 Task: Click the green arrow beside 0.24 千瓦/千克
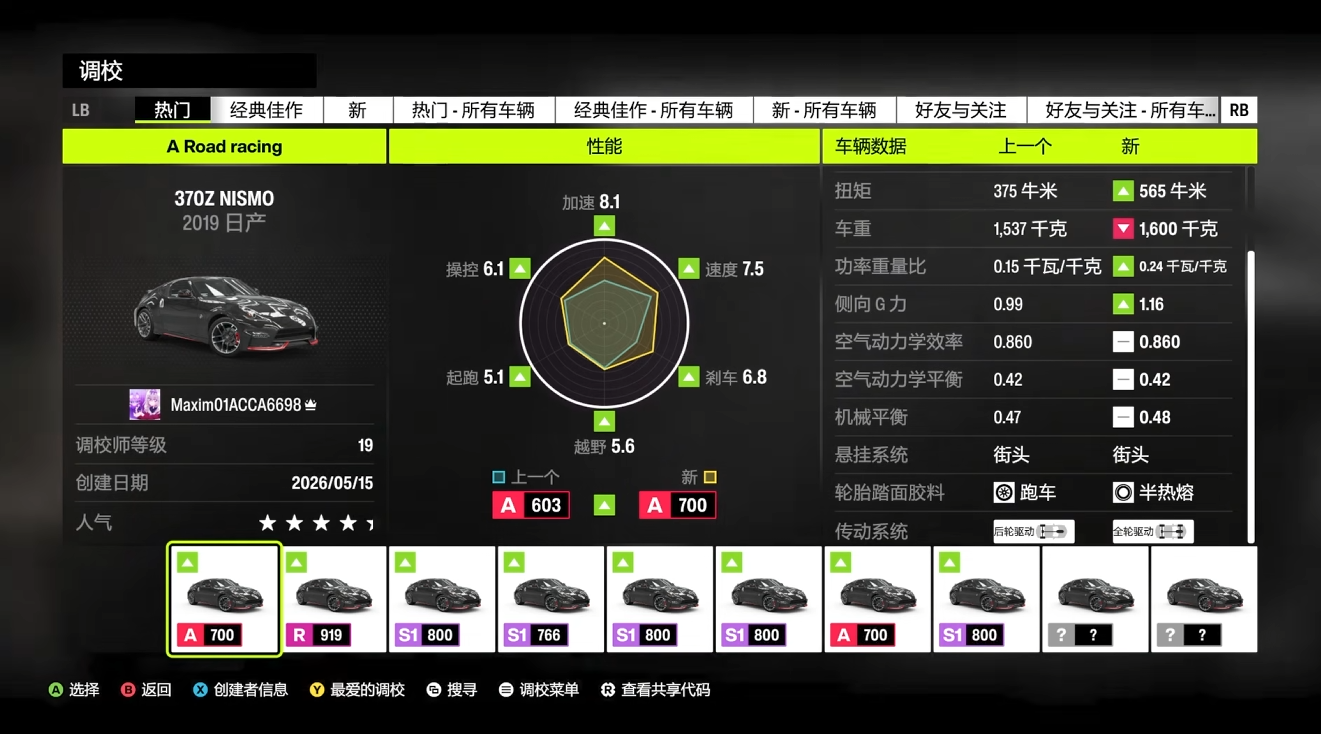point(1123,267)
